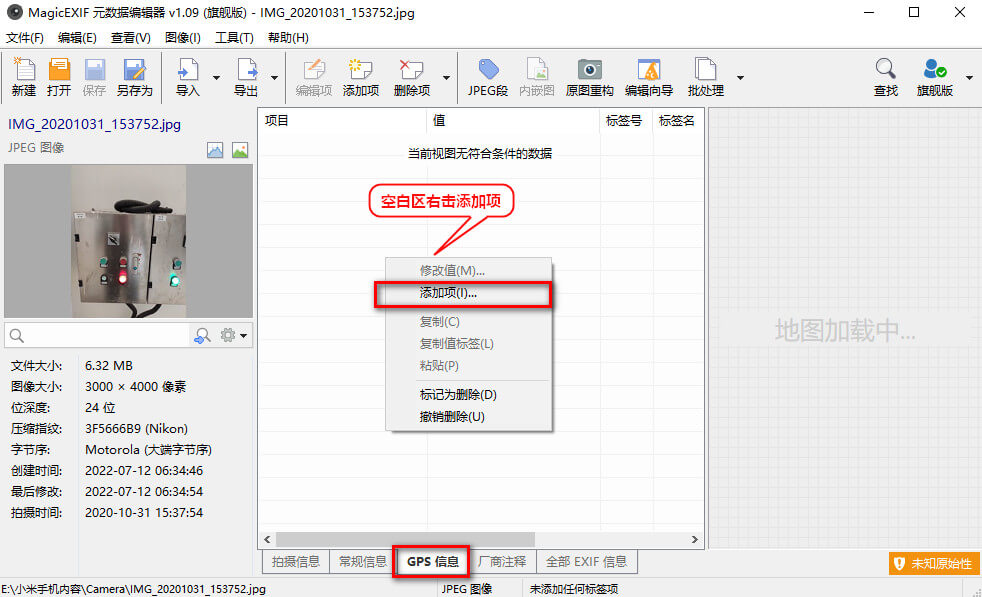Open the 删除项 dropdown arrow
Screen dimensions: 982x597
446,77
